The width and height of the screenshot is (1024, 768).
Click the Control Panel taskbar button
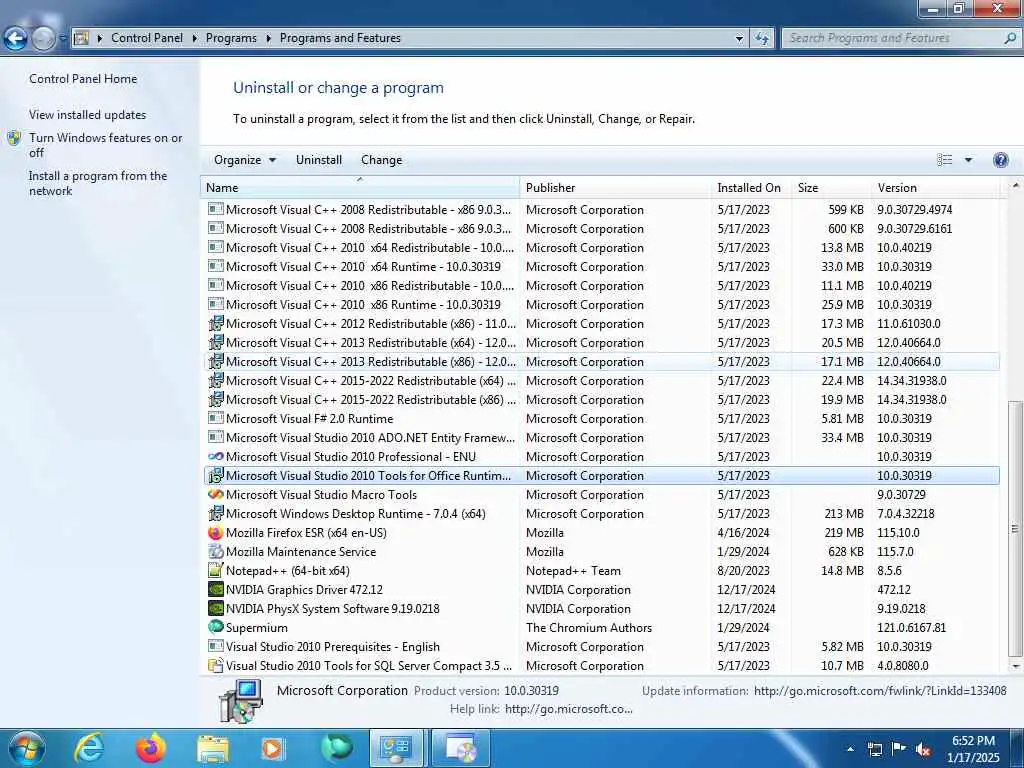396,748
